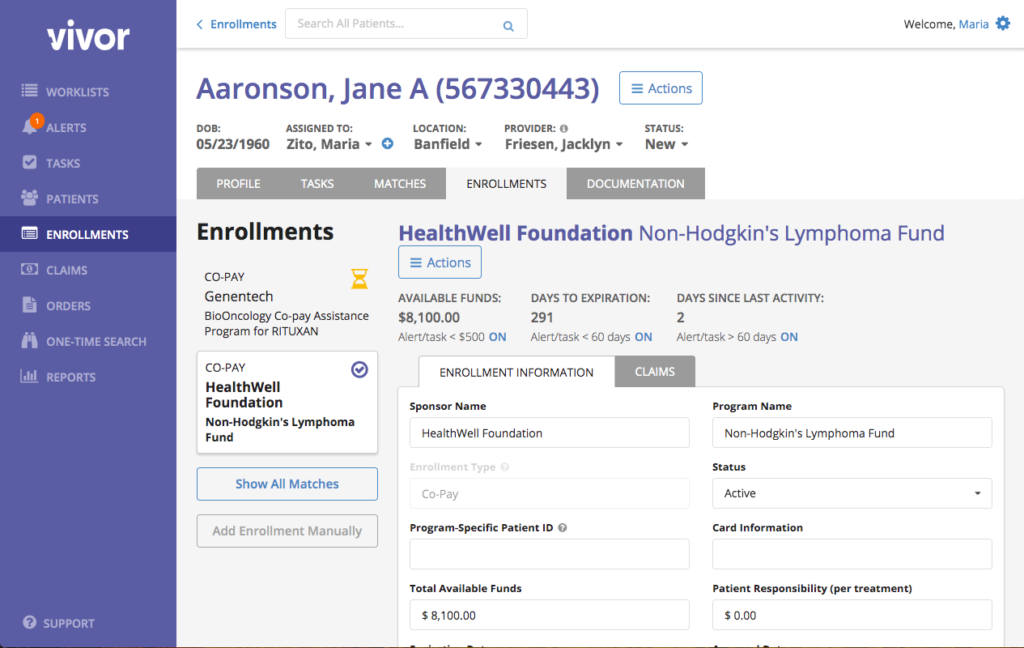Click the Vivor logo
1024x648 pixels.
point(88,36)
